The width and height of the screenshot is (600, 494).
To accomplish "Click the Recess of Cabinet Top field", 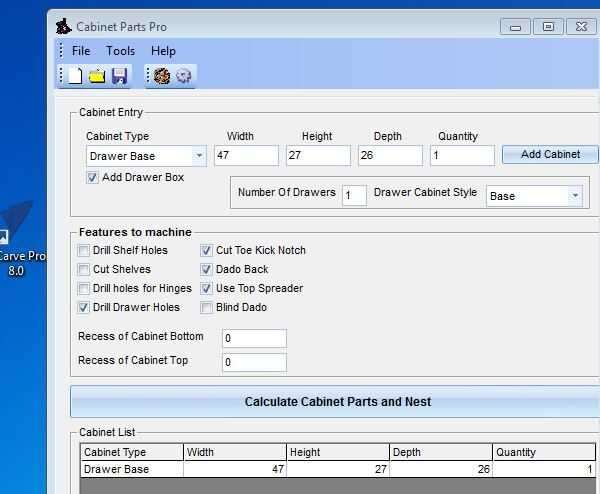I will coord(254,362).
